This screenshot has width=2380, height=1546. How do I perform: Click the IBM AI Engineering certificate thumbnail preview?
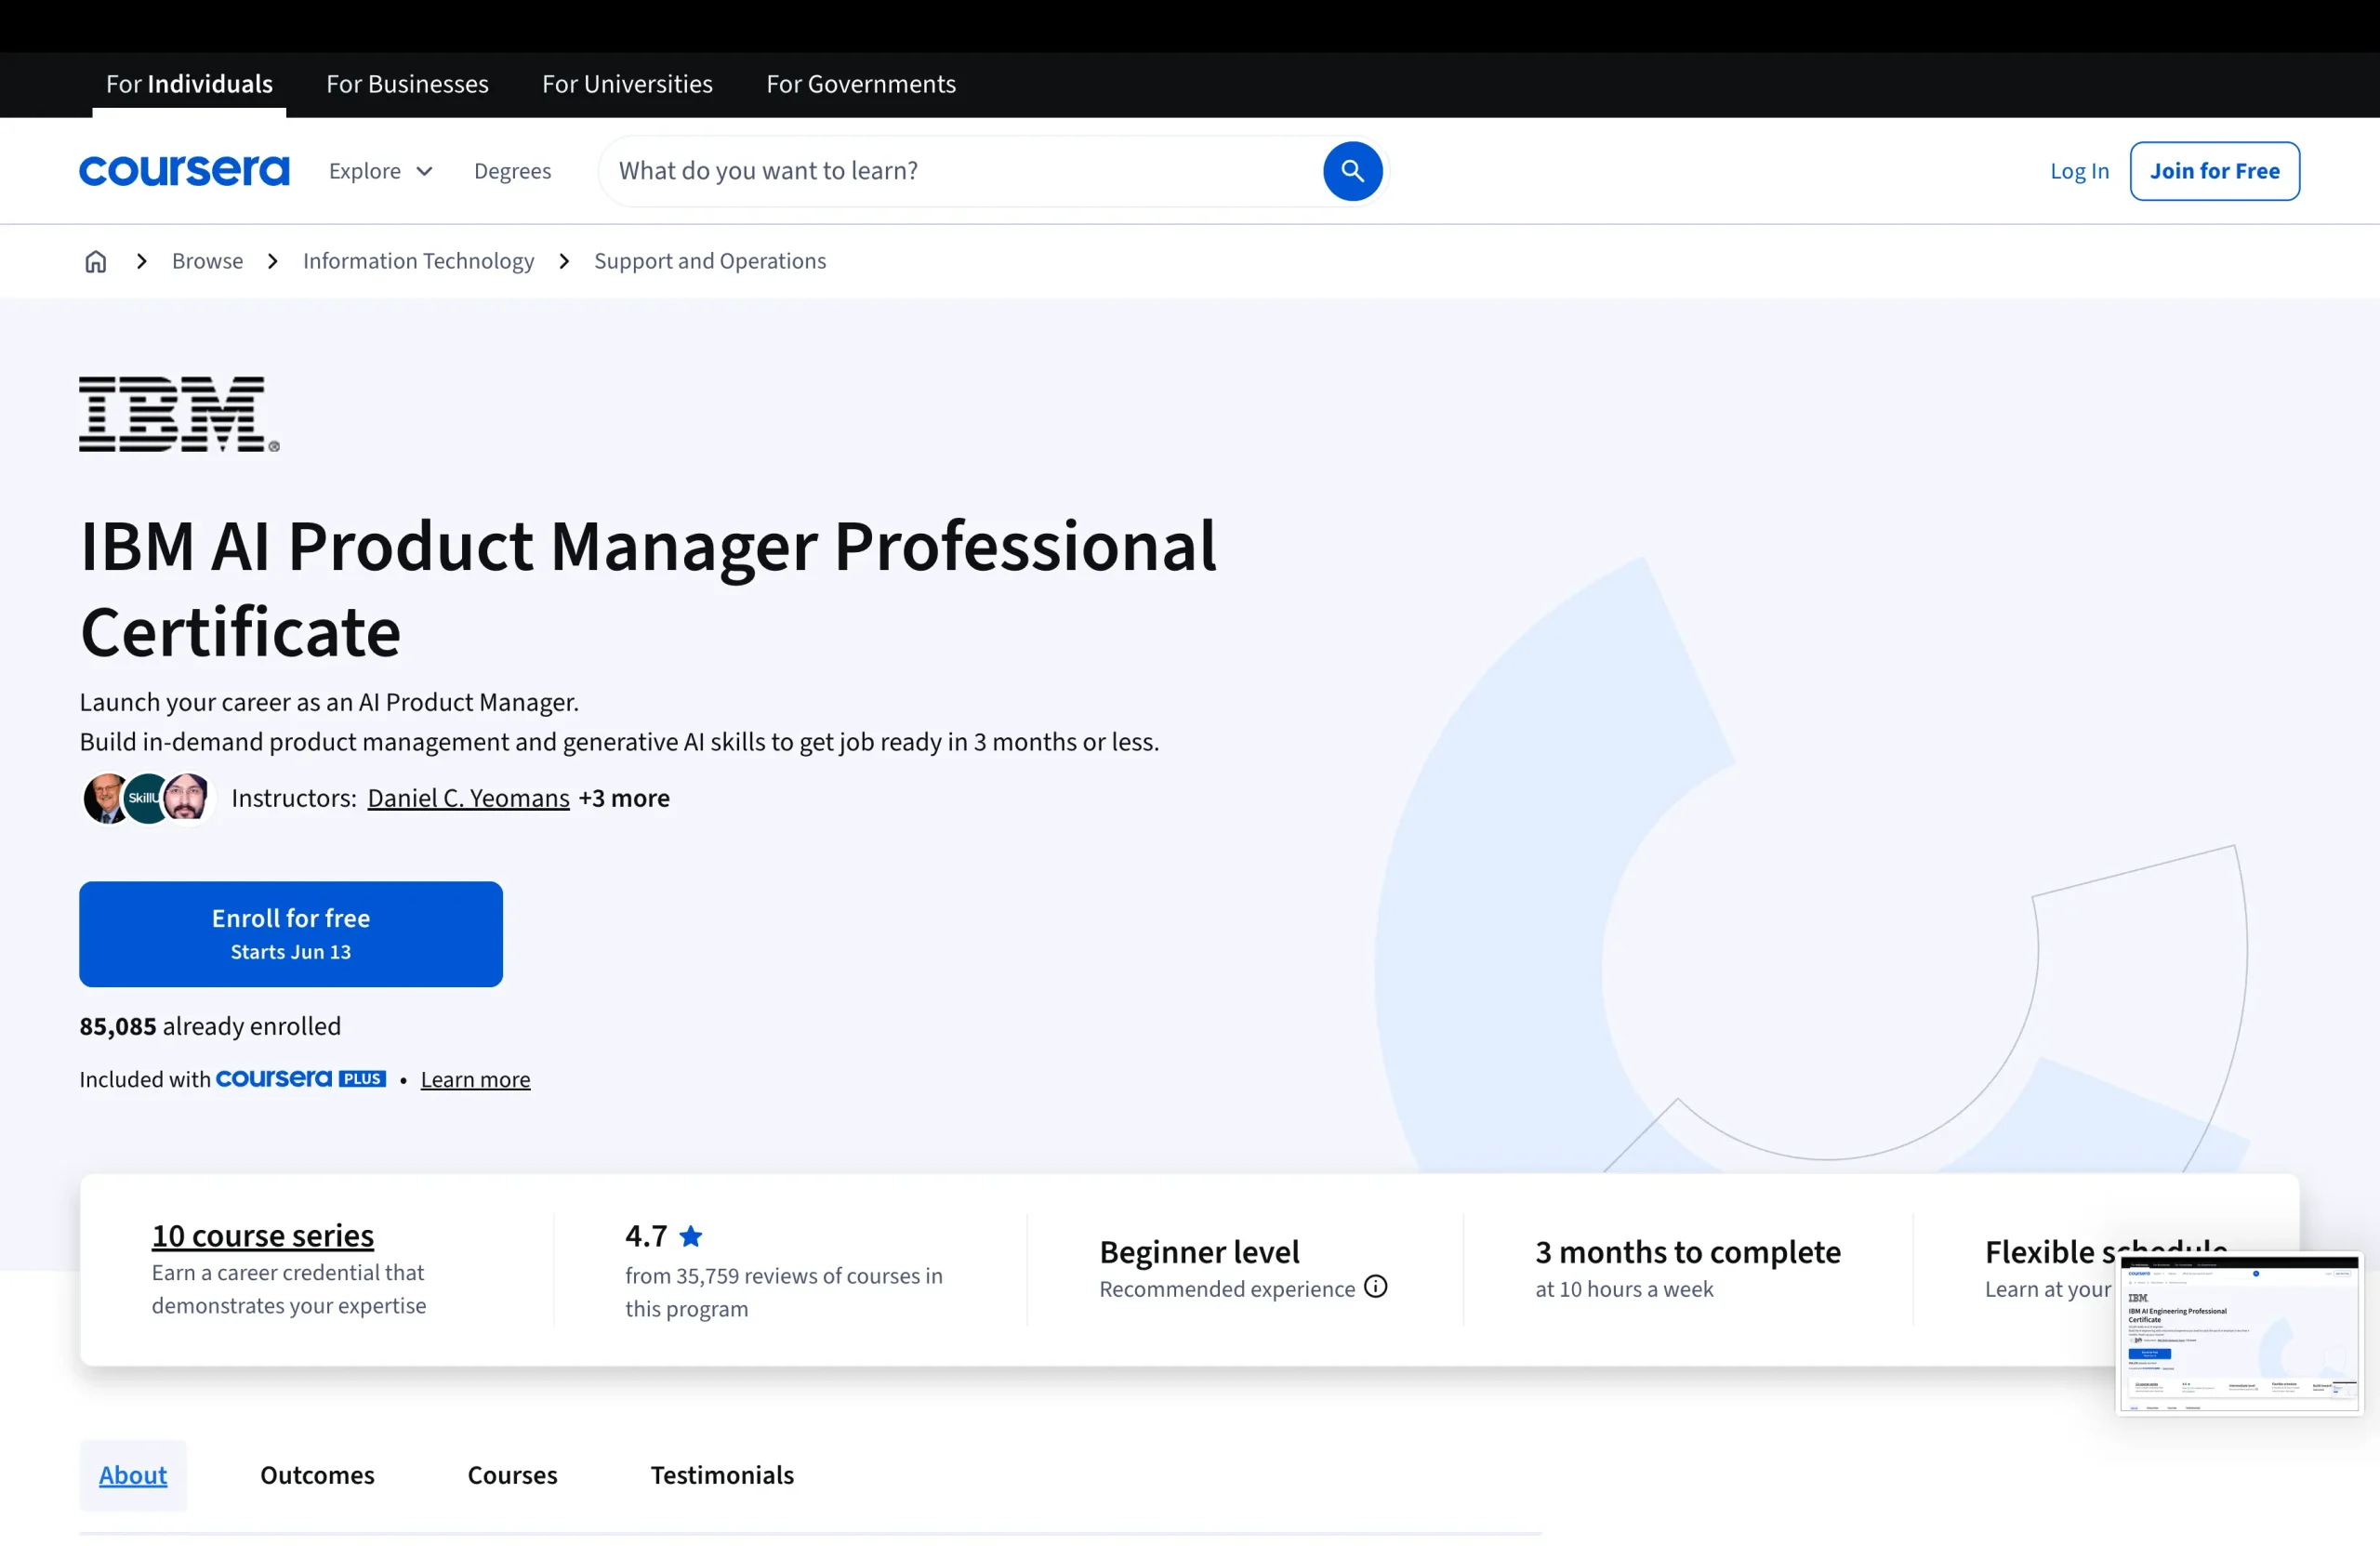[x=2239, y=1333]
